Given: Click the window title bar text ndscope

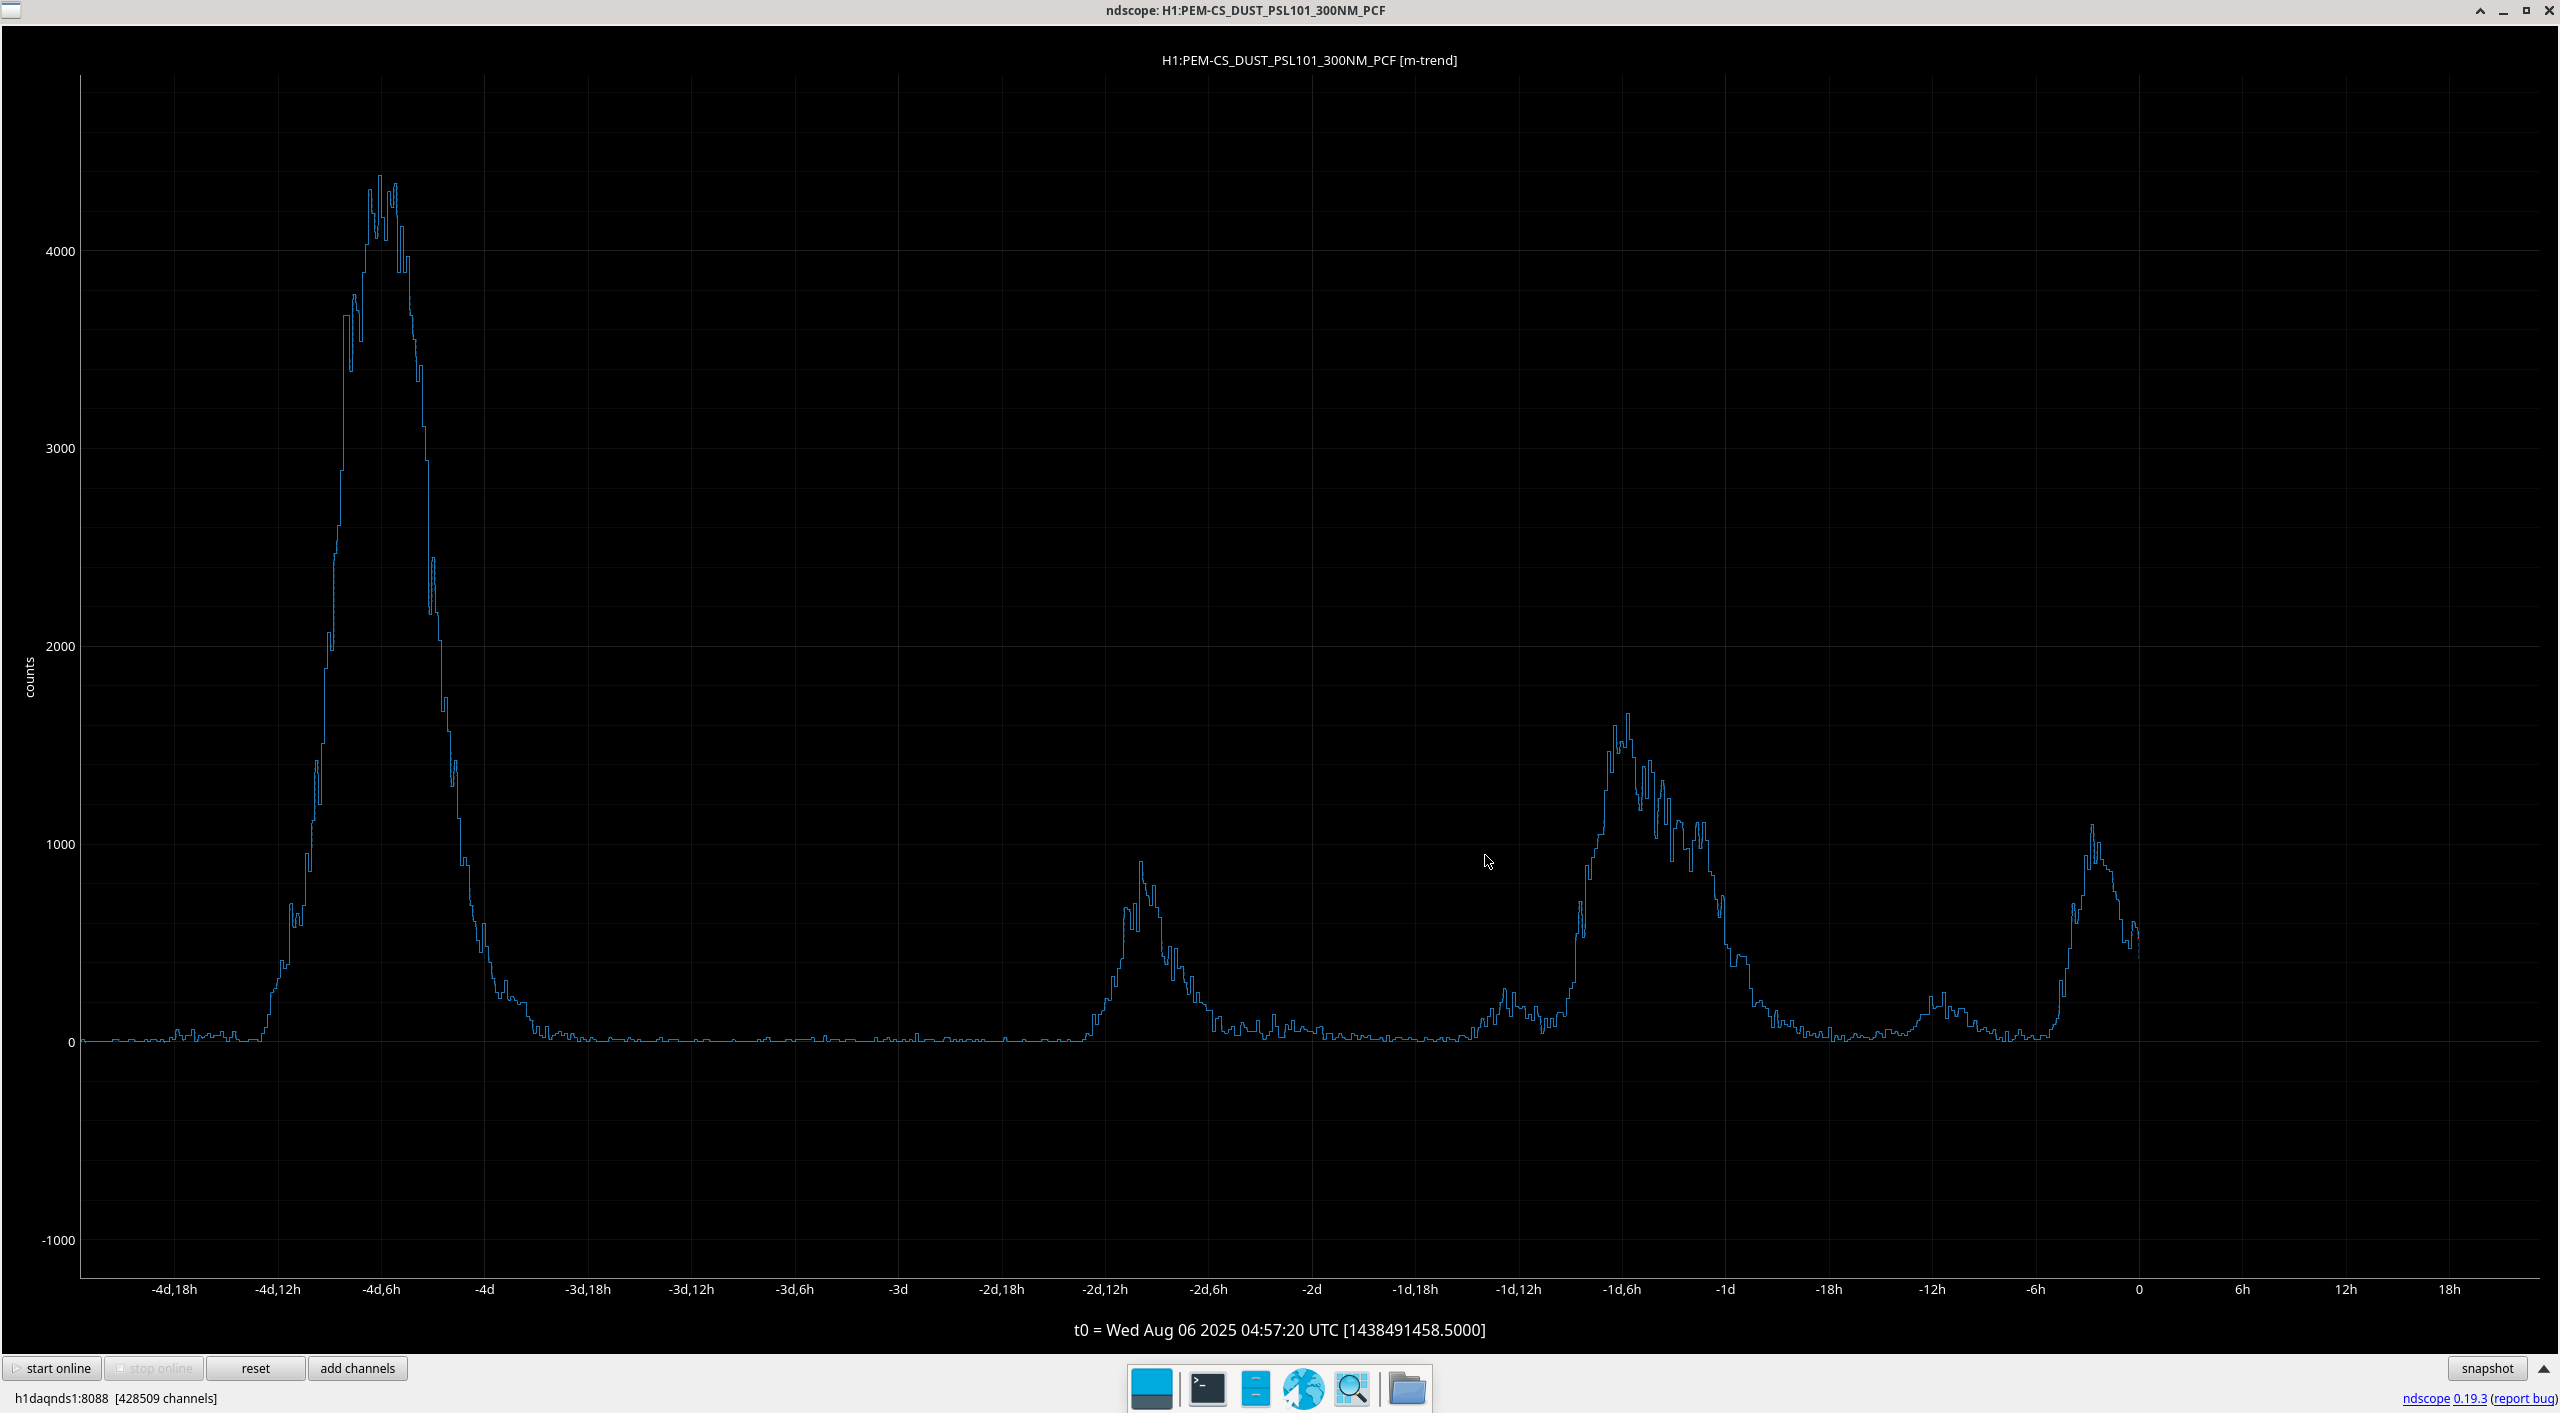Looking at the screenshot, I should (1245, 10).
